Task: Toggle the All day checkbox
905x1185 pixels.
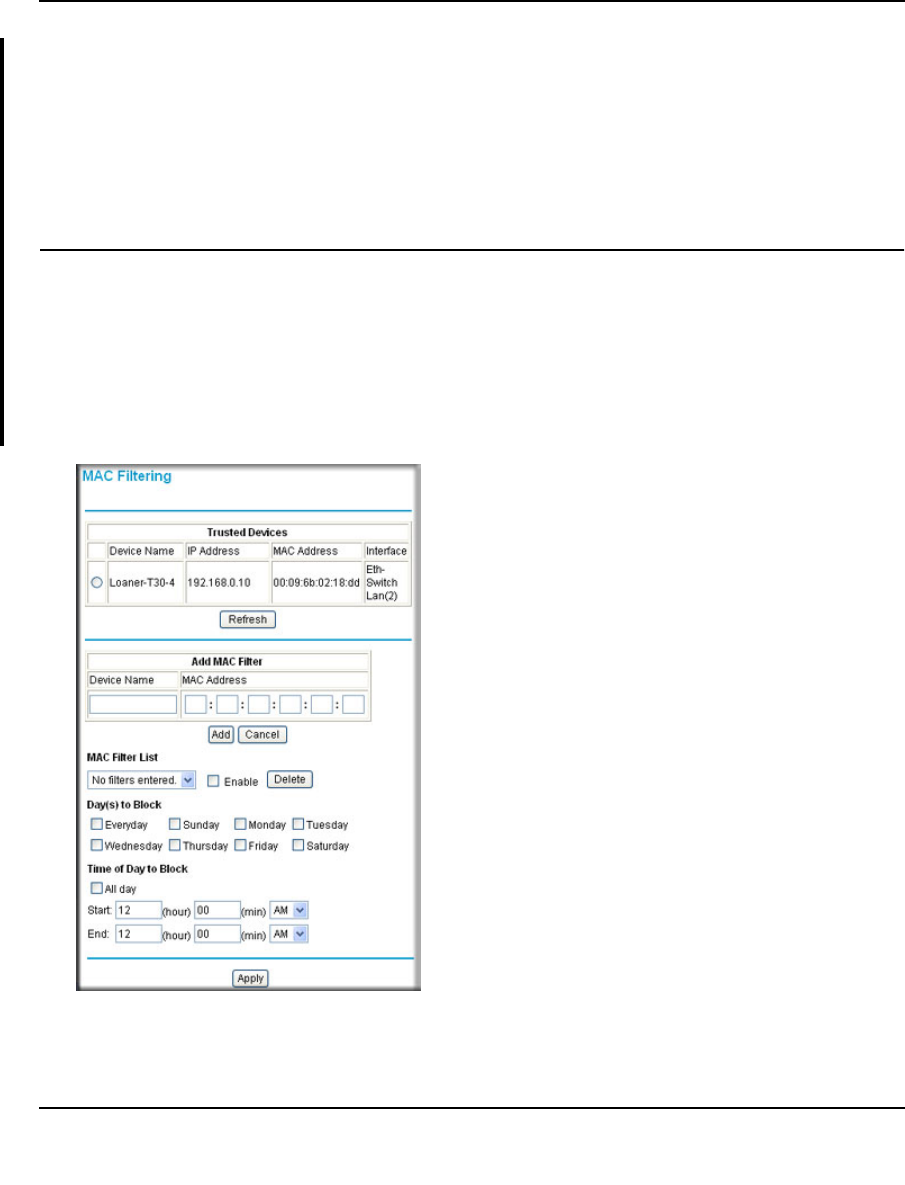Action: click(x=97, y=888)
